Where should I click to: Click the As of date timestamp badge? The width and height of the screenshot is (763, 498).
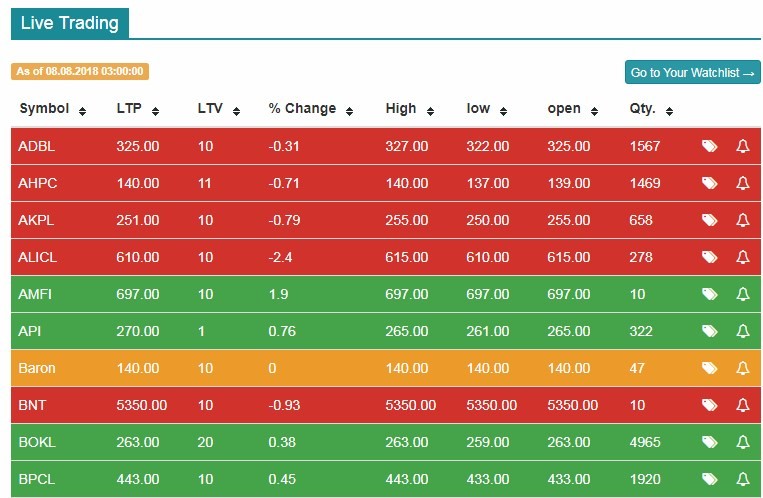tap(80, 71)
